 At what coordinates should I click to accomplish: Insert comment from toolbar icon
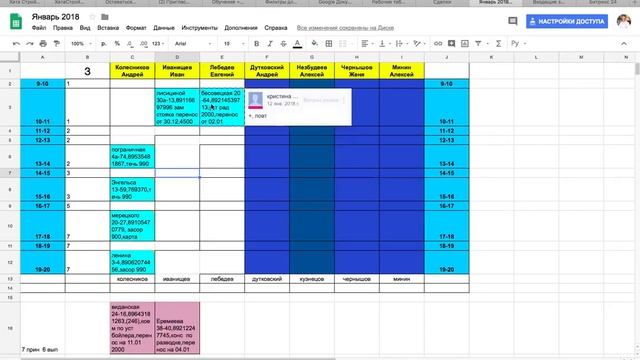(451, 43)
